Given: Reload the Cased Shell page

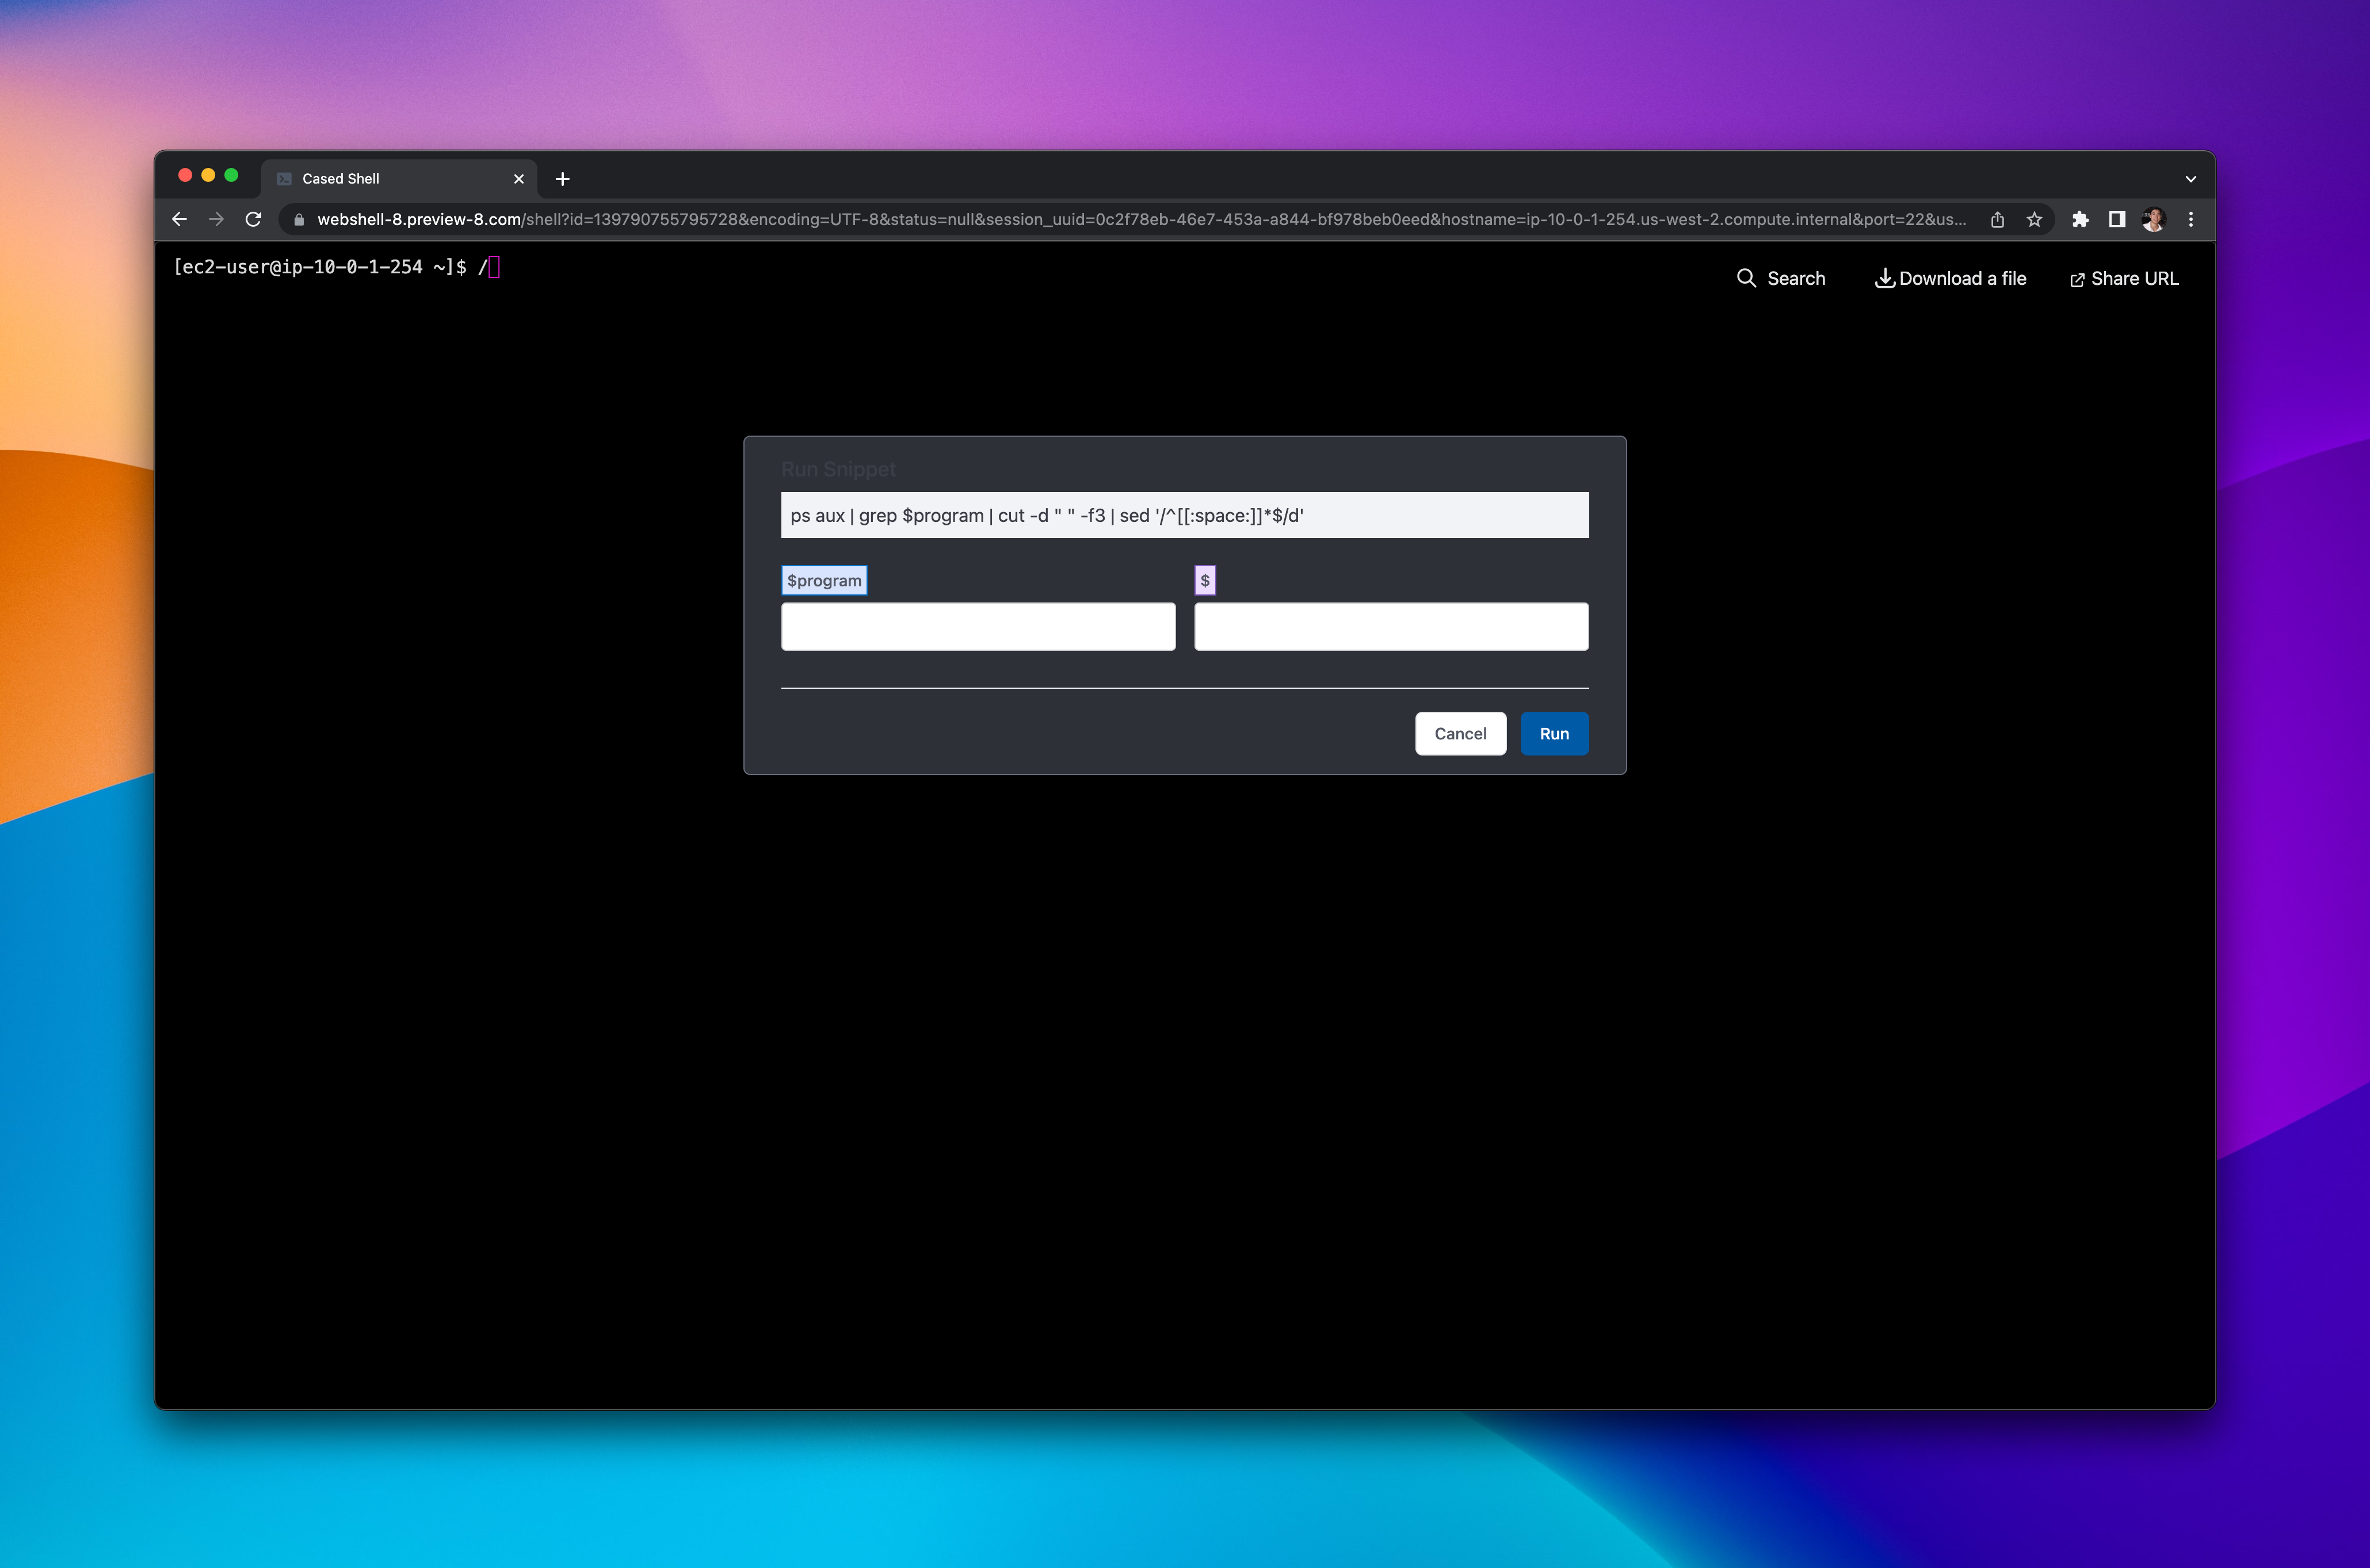Looking at the screenshot, I should [253, 219].
